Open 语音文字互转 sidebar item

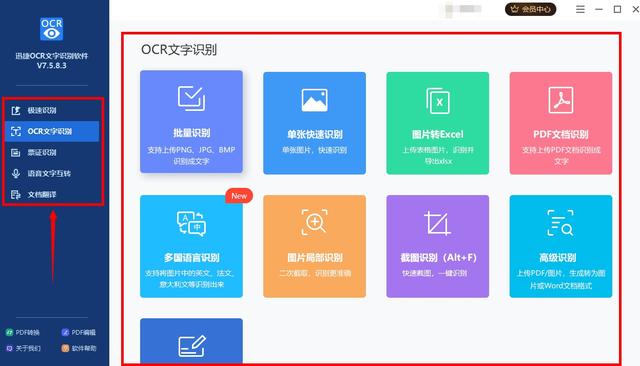coord(52,173)
